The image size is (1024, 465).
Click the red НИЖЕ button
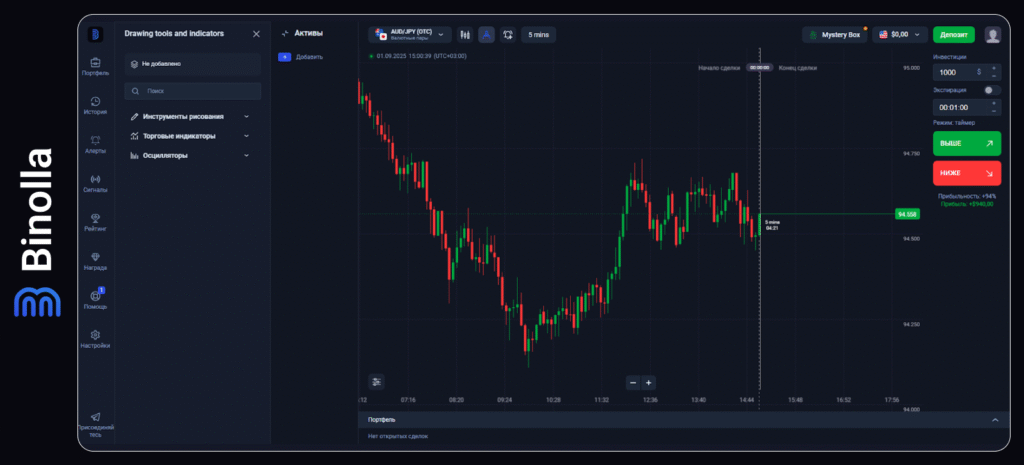pyautogui.click(x=966, y=172)
